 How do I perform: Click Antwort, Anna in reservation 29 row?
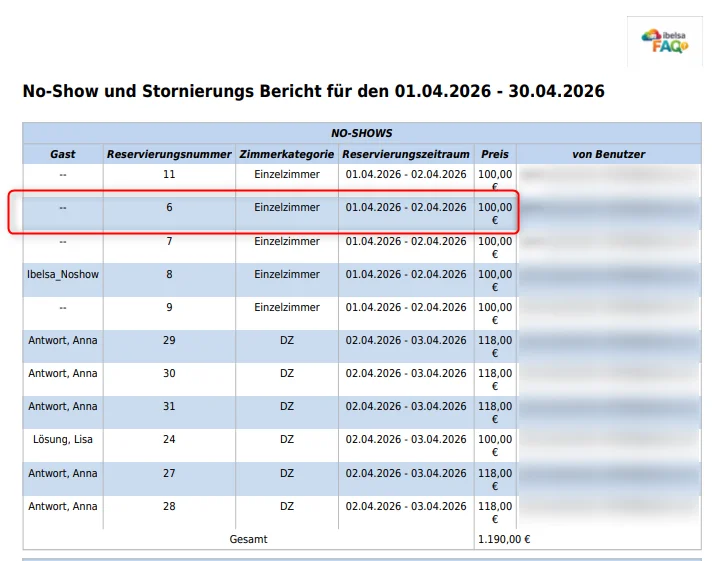click(x=63, y=340)
